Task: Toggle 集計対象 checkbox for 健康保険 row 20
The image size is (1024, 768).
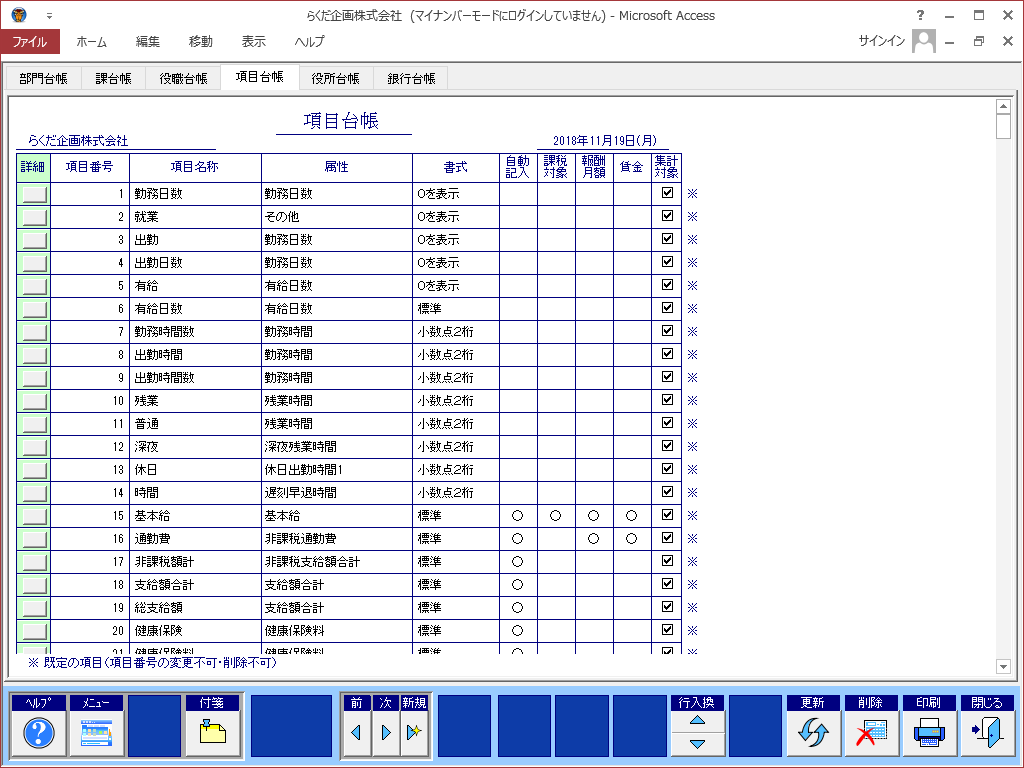Action: click(667, 630)
